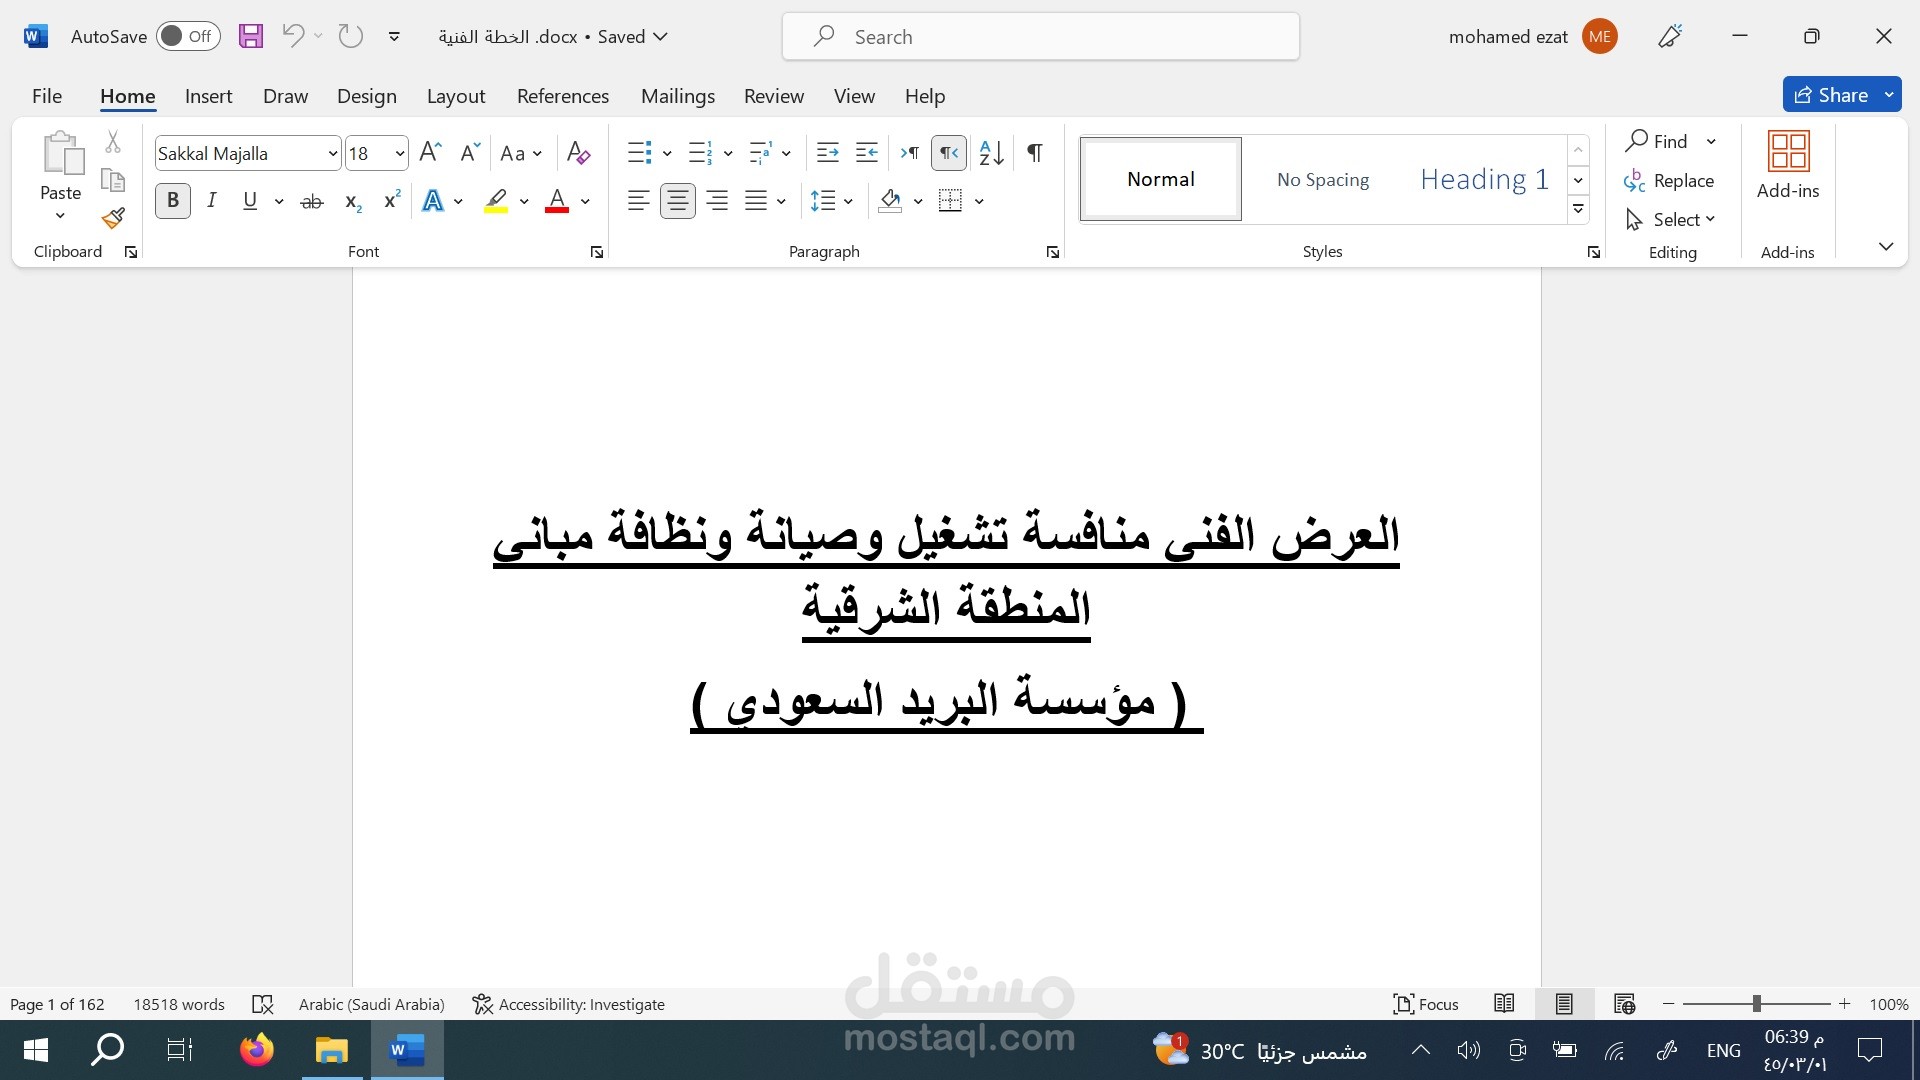Toggle Left-to-Right text direction
Image resolution: width=1920 pixels, height=1080 pixels.
pyautogui.click(x=909, y=152)
